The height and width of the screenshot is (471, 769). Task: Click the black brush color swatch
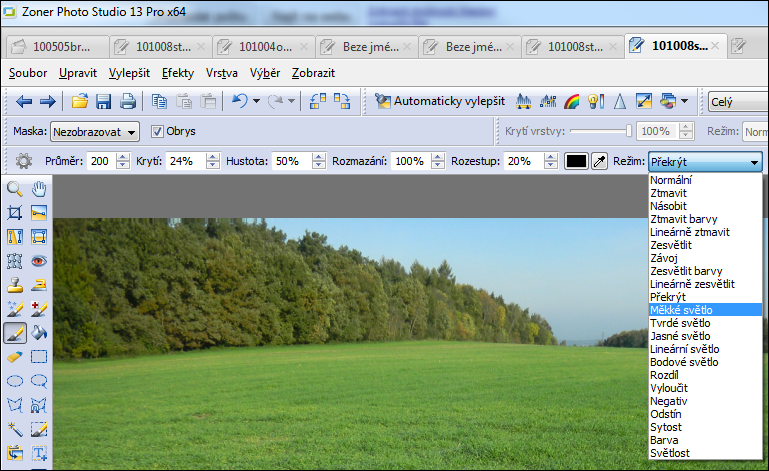pos(576,162)
